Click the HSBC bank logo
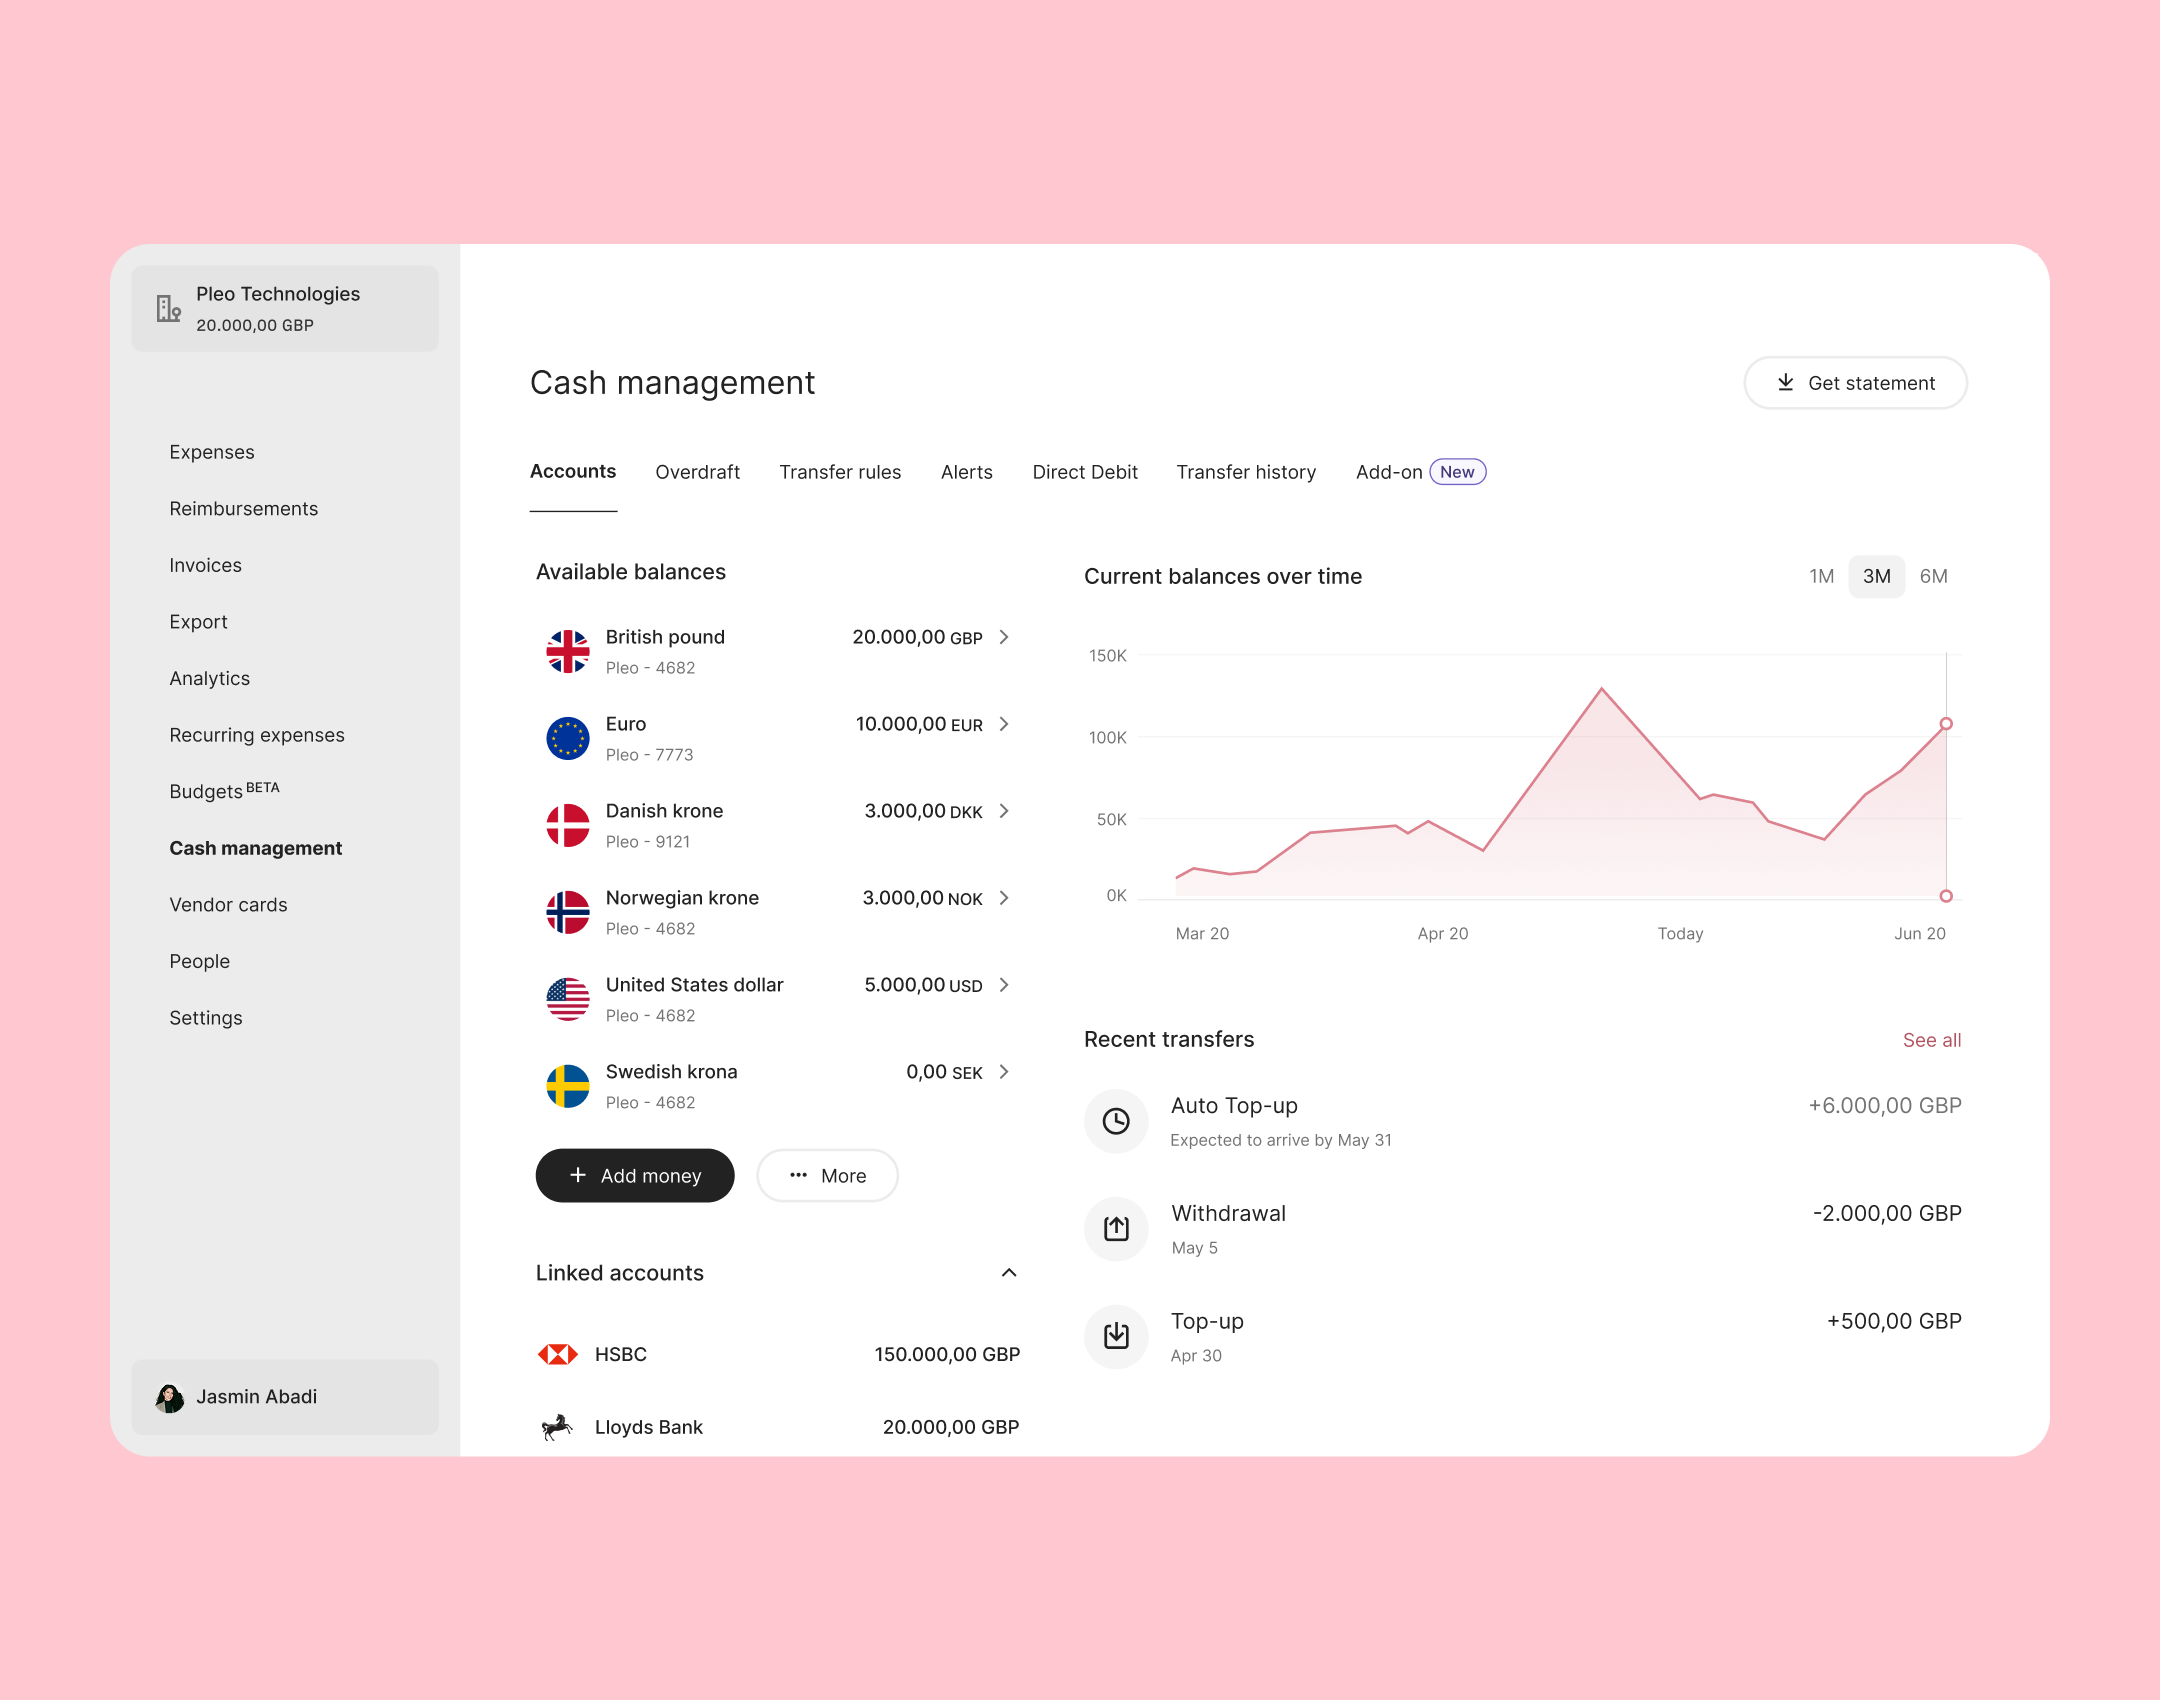 pos(558,1354)
